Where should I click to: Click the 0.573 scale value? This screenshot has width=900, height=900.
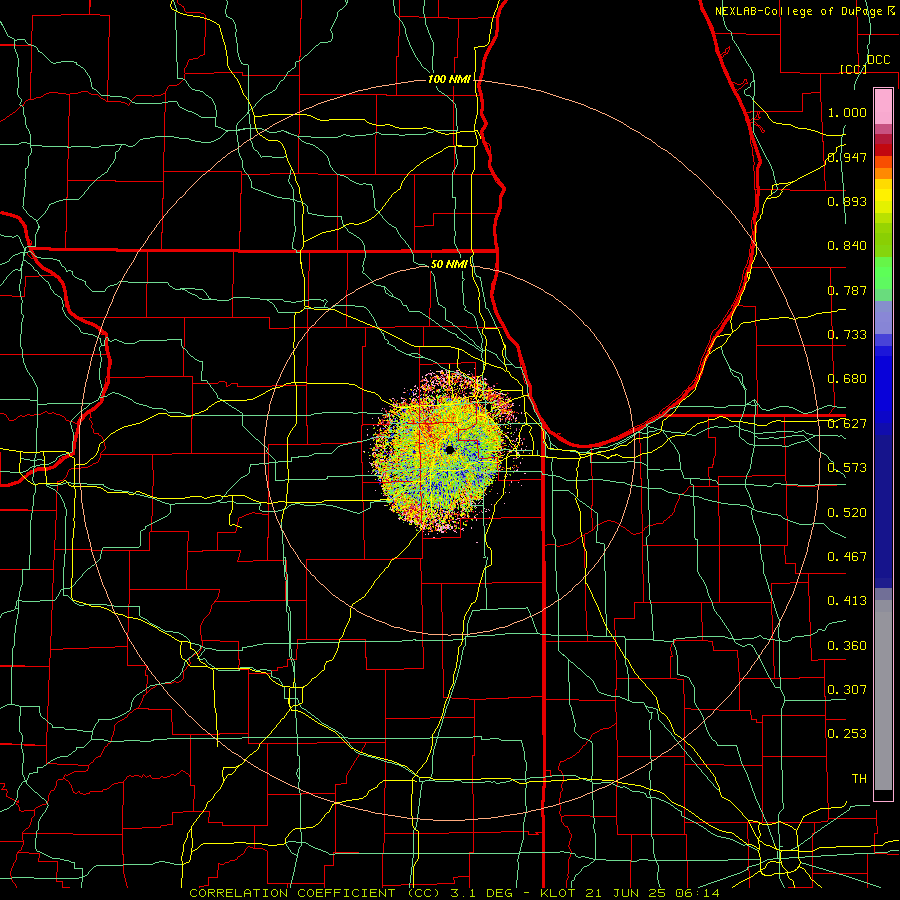pyautogui.click(x=847, y=468)
